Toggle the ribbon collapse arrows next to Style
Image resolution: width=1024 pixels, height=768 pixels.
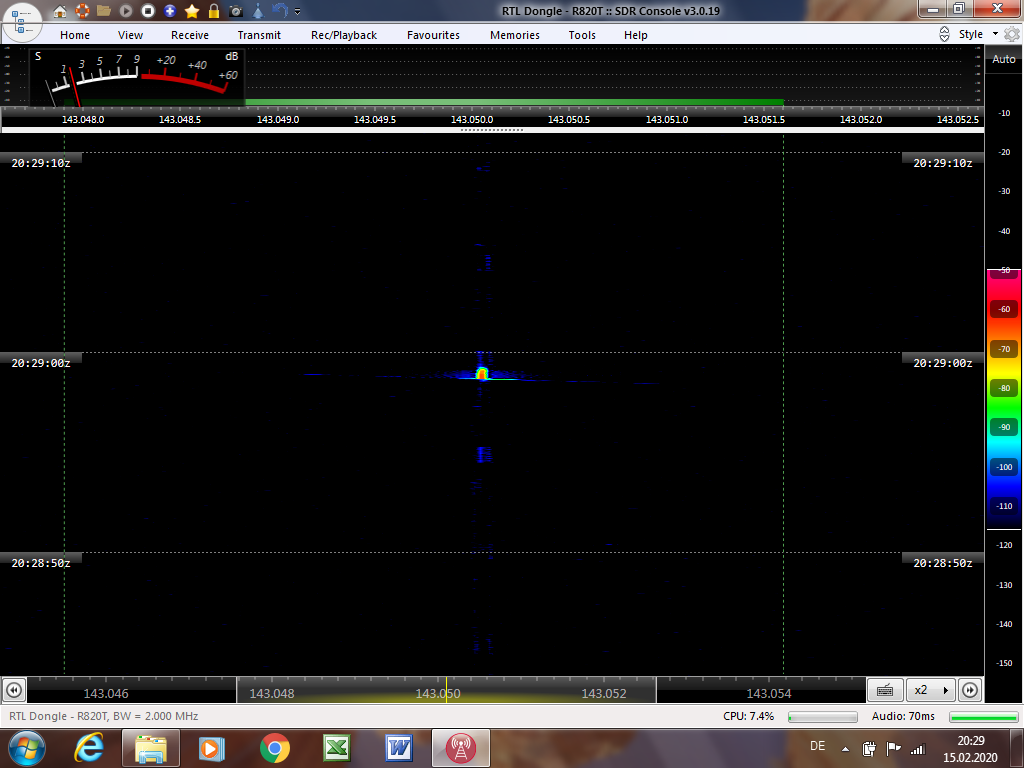944,34
